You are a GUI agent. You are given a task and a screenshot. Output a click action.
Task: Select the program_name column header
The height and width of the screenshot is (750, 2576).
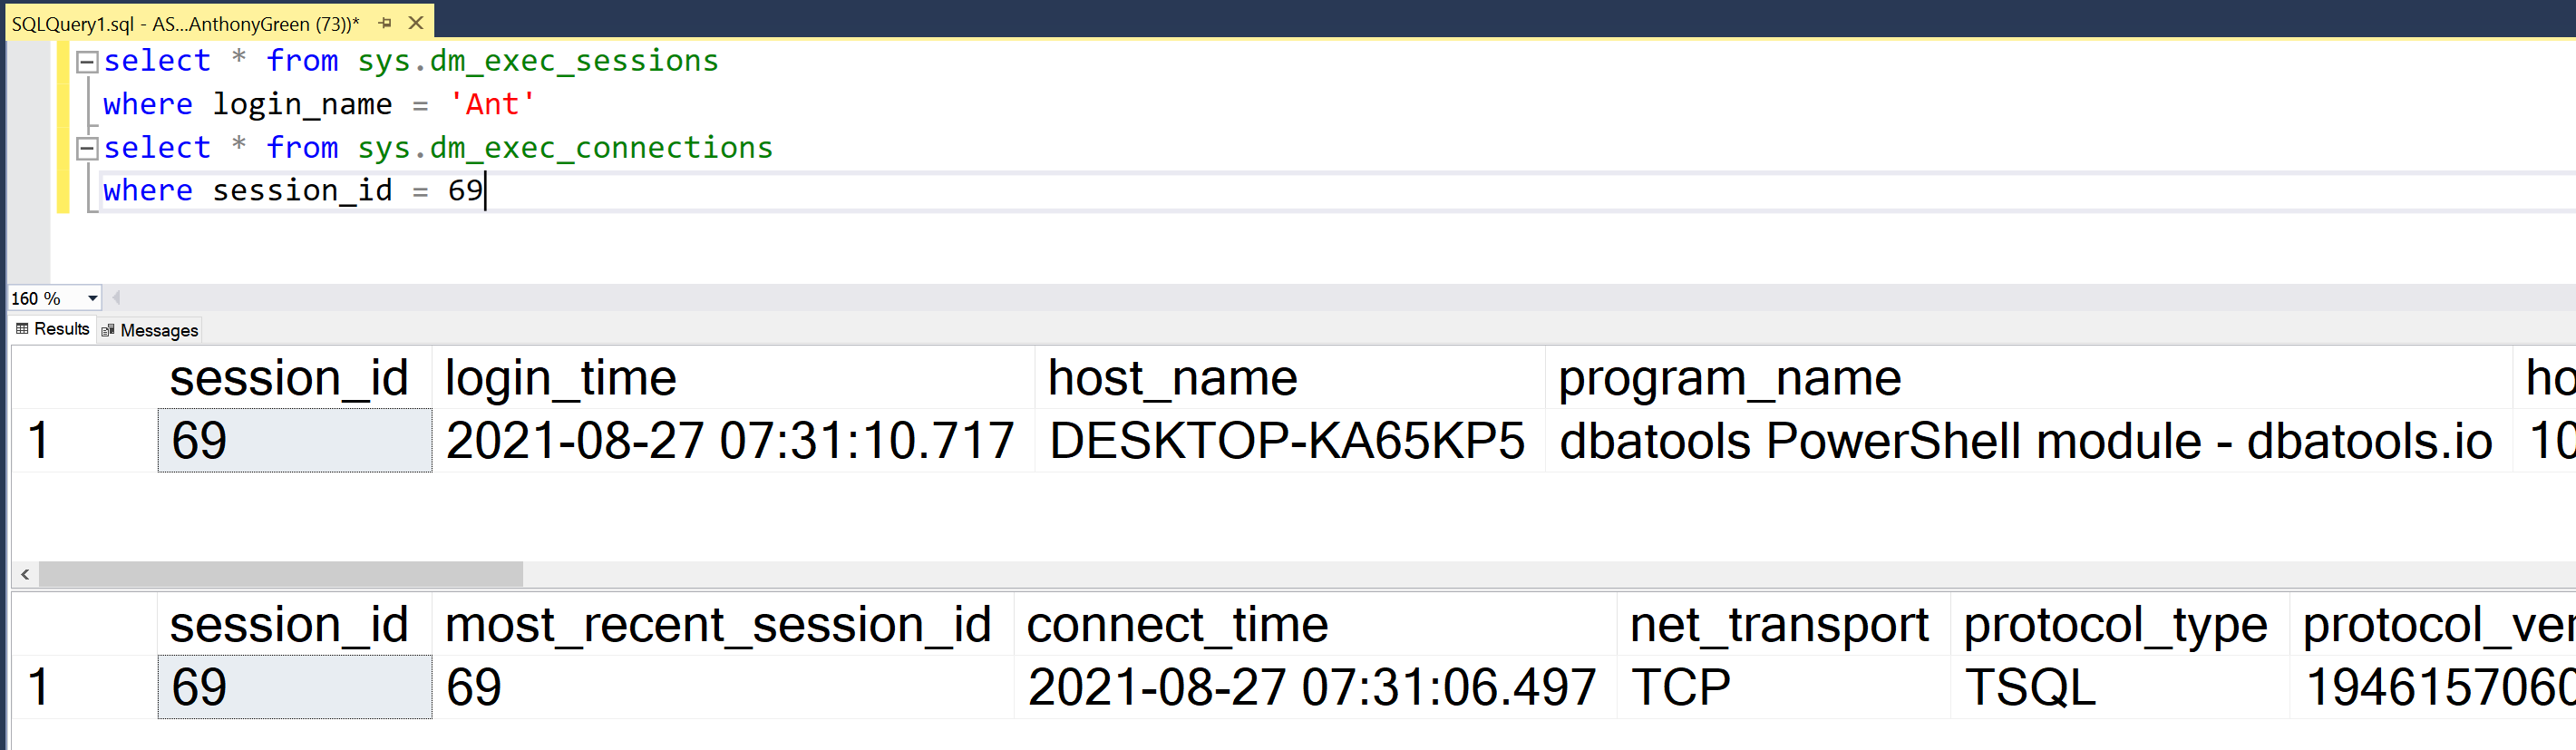pyautogui.click(x=1729, y=379)
